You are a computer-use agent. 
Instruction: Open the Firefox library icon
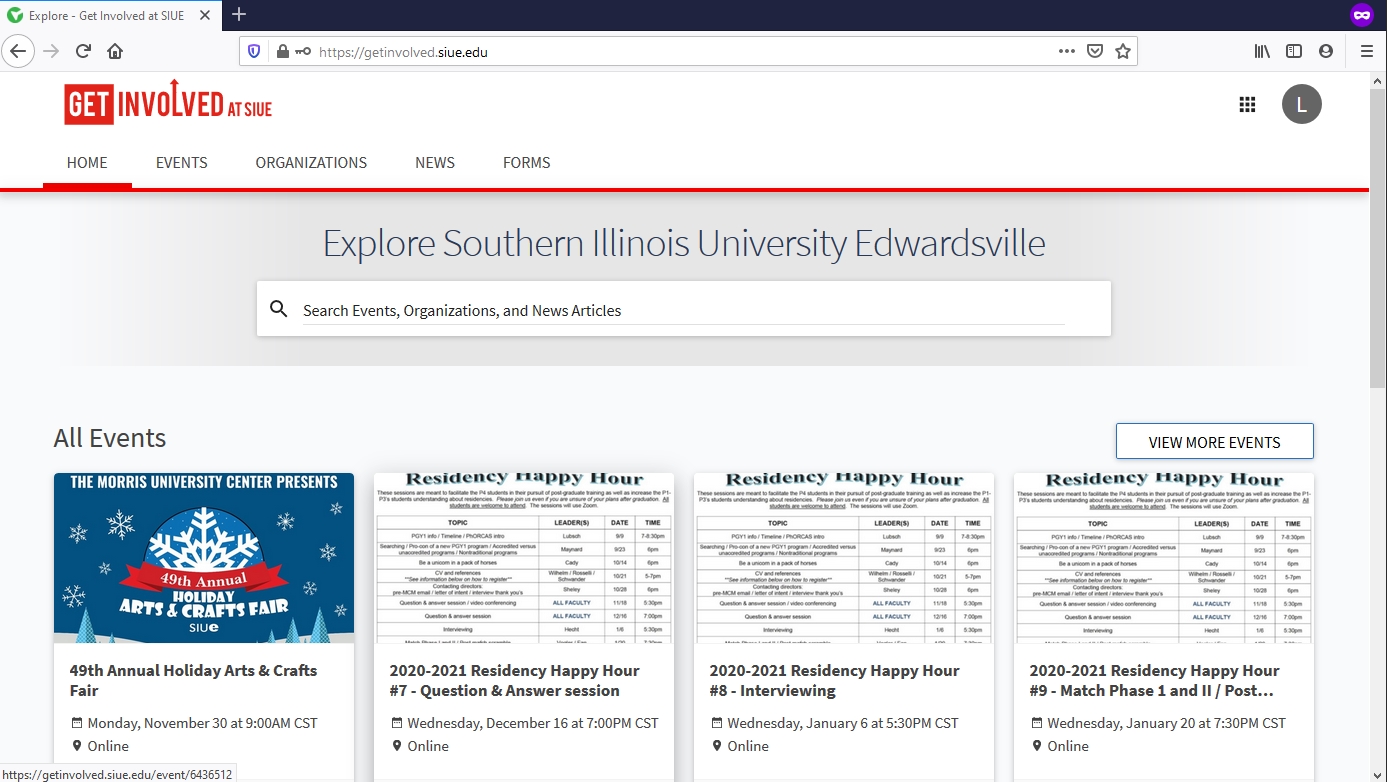[1262, 51]
